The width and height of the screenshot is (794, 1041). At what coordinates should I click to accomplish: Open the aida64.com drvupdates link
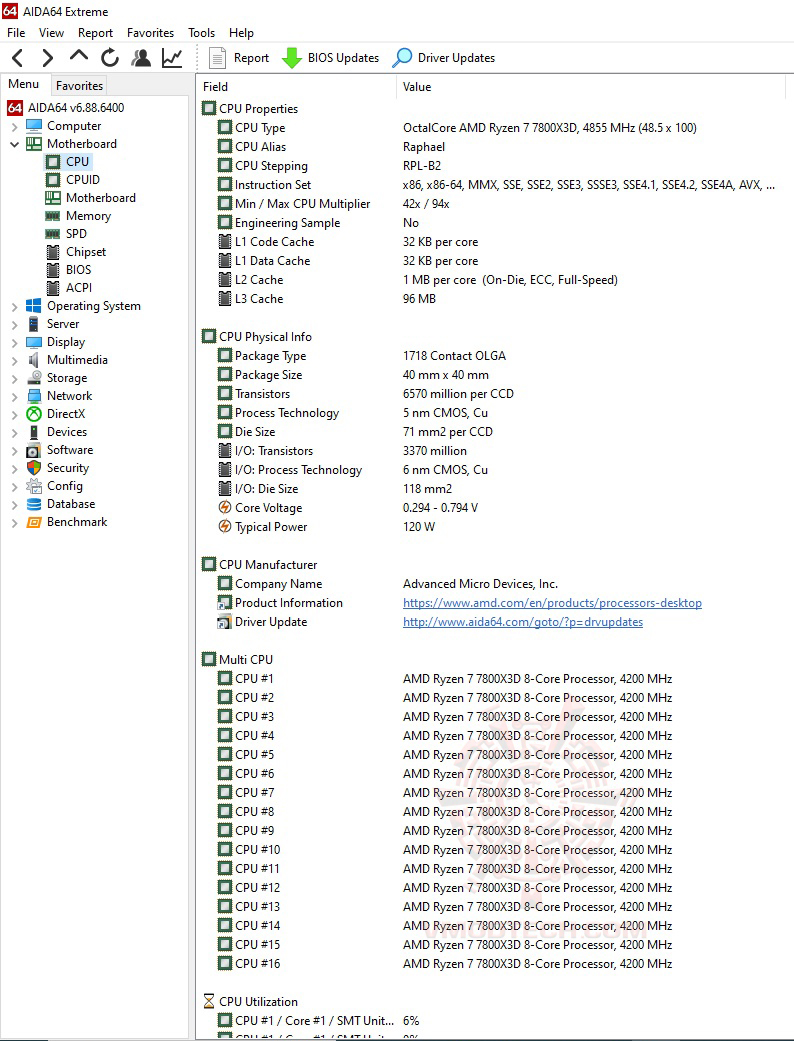tap(523, 622)
